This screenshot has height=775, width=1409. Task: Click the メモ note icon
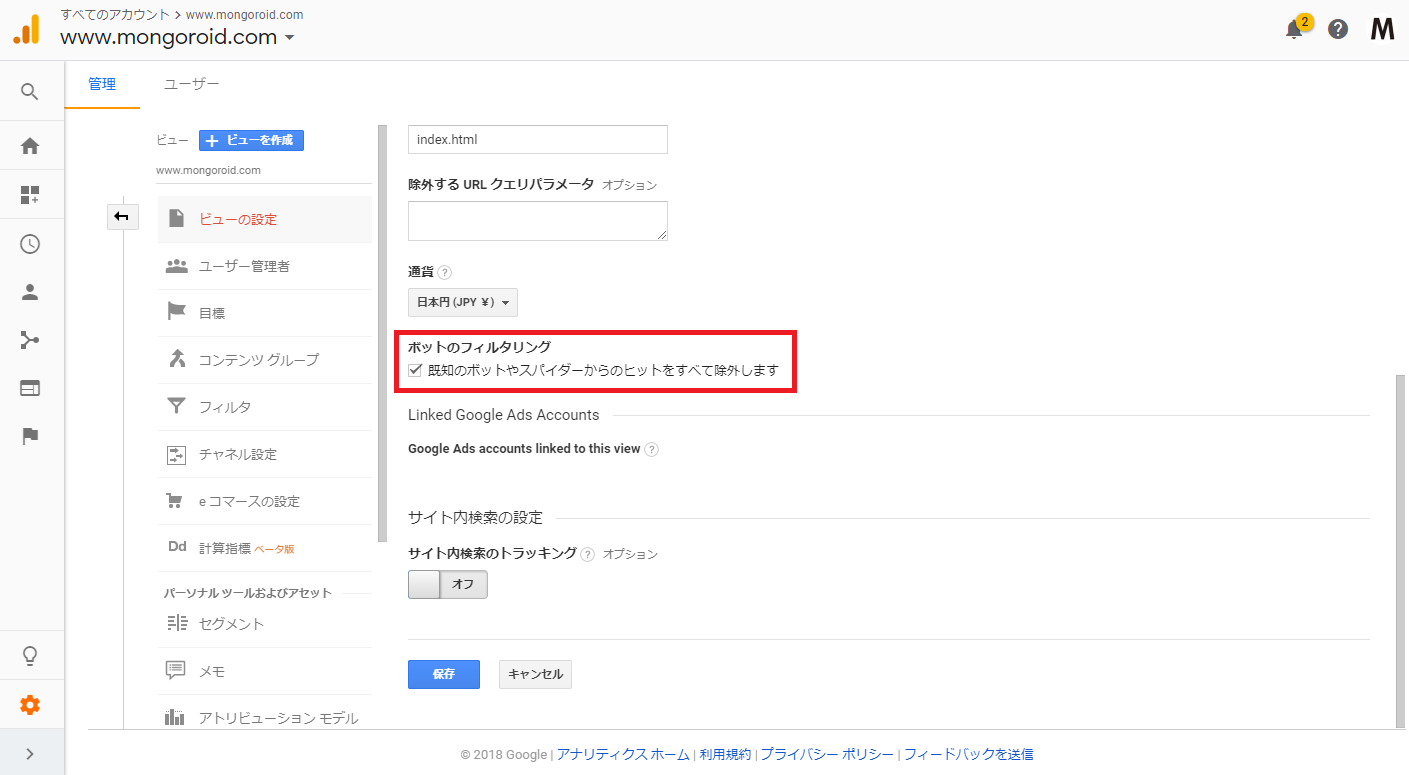177,670
